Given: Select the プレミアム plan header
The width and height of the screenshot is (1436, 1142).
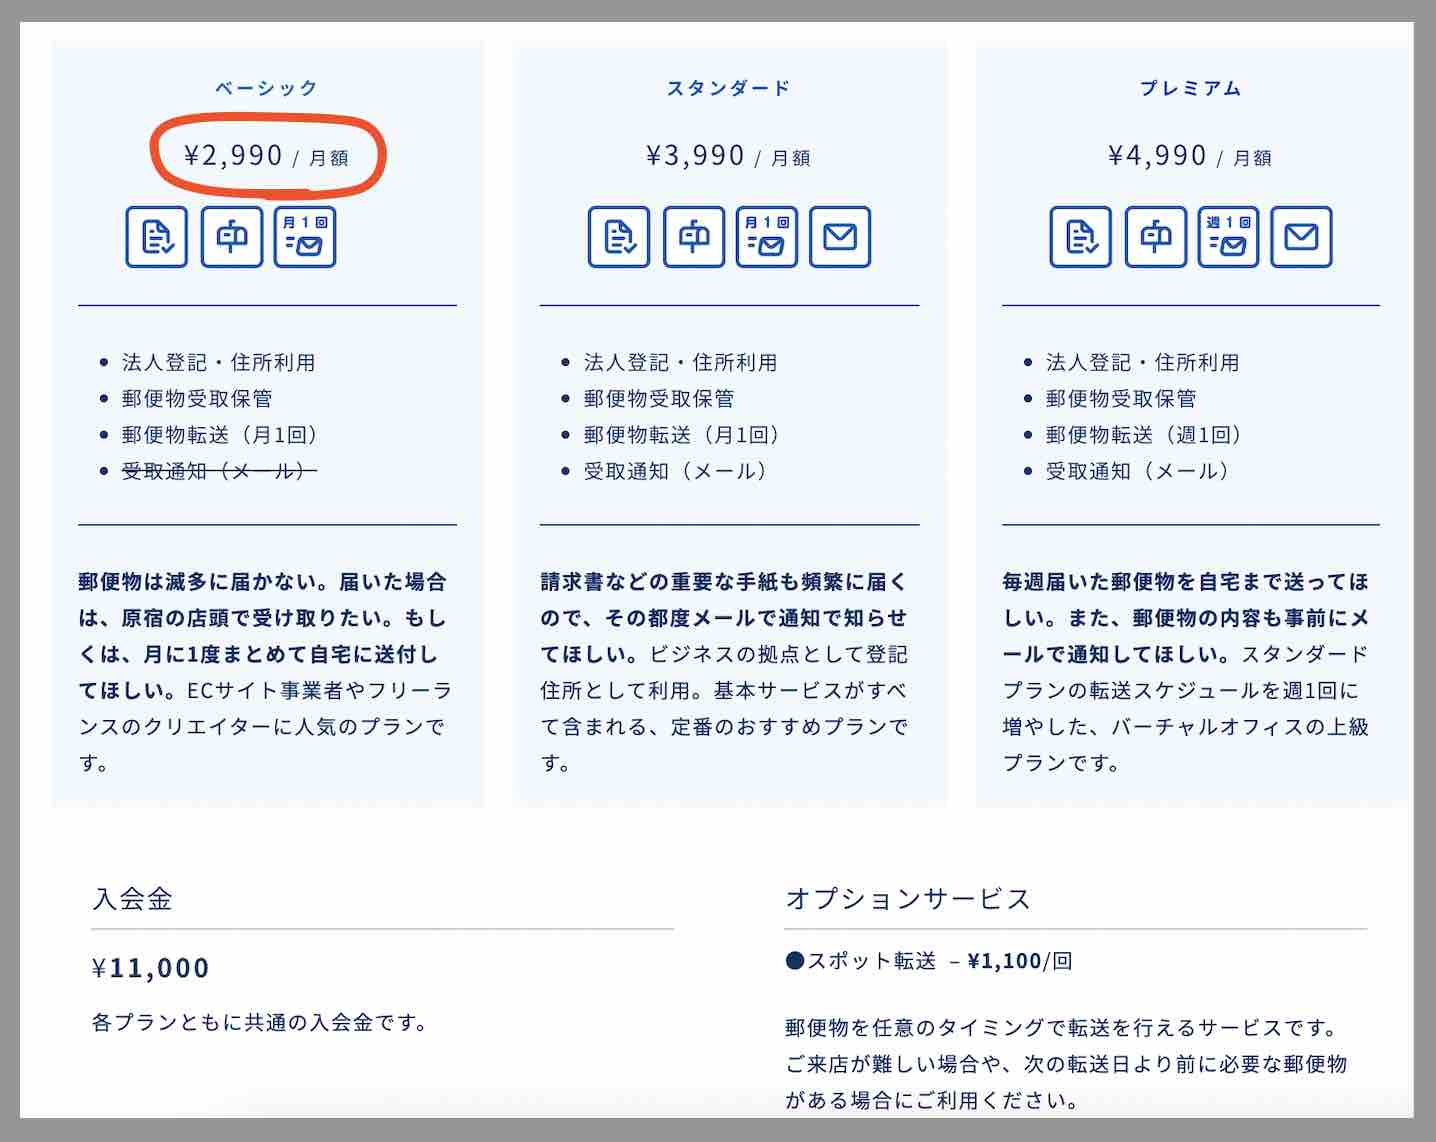Looking at the screenshot, I should [x=1190, y=87].
